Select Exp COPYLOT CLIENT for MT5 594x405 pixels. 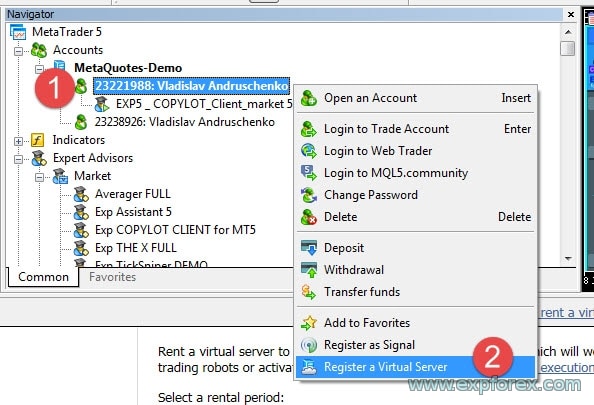pyautogui.click(x=175, y=230)
